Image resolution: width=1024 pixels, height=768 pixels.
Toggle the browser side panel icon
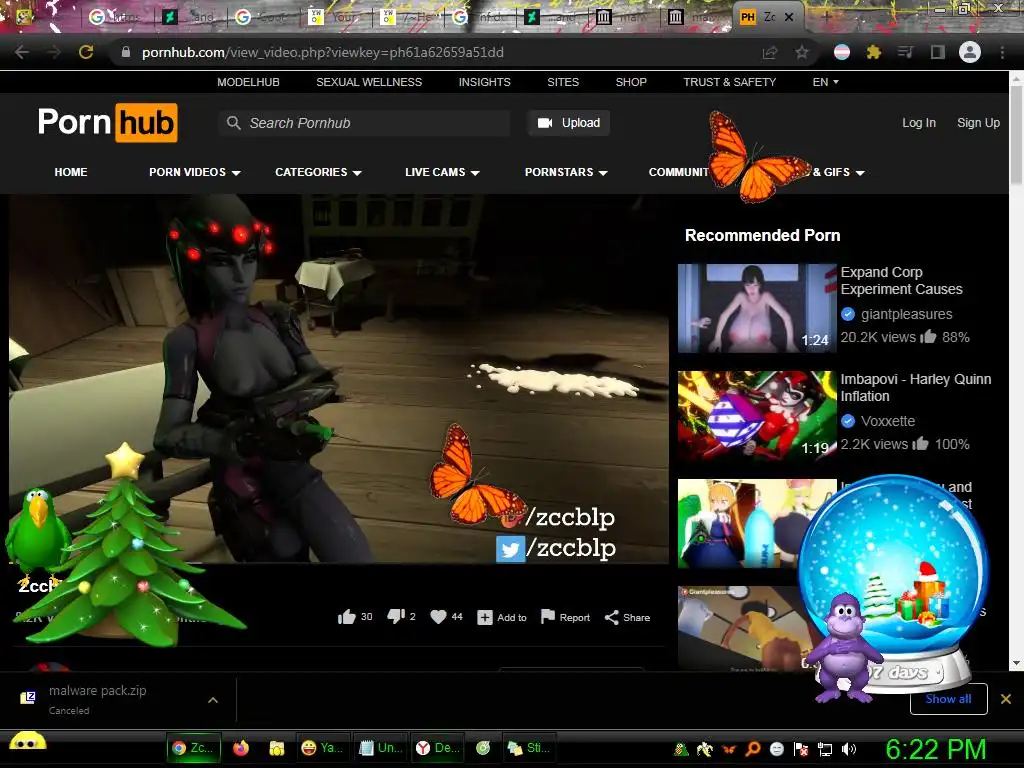(938, 52)
